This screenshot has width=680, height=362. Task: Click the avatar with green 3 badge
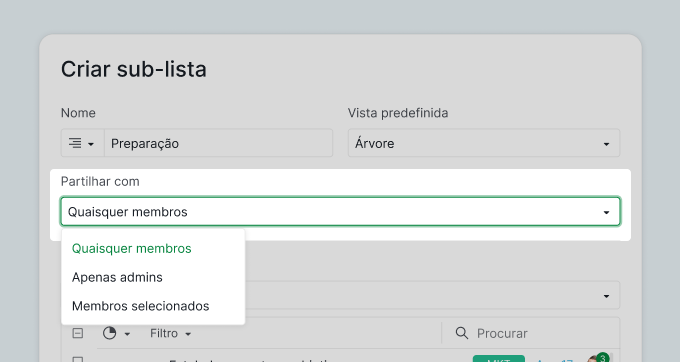pyautogui.click(x=598, y=358)
